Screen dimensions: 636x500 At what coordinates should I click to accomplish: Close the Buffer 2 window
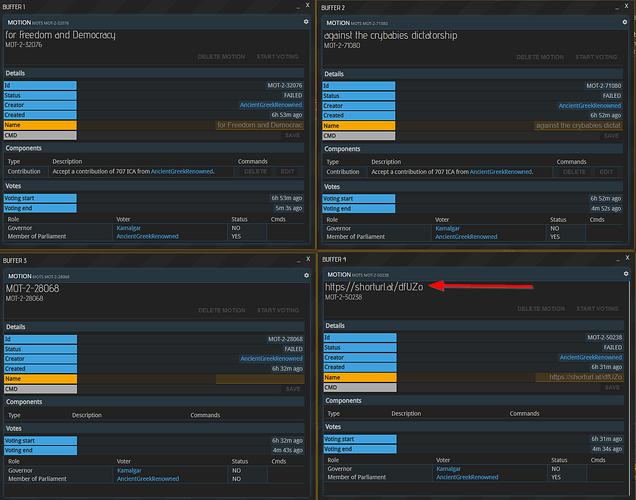tap(626, 6)
